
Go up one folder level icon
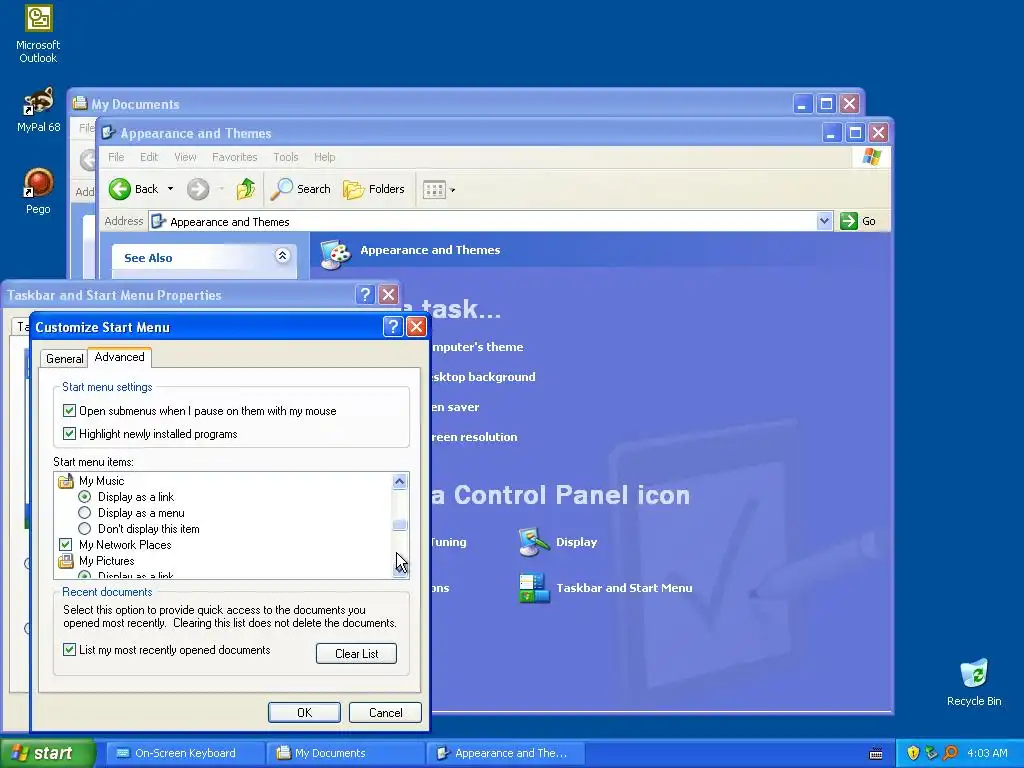(246, 189)
